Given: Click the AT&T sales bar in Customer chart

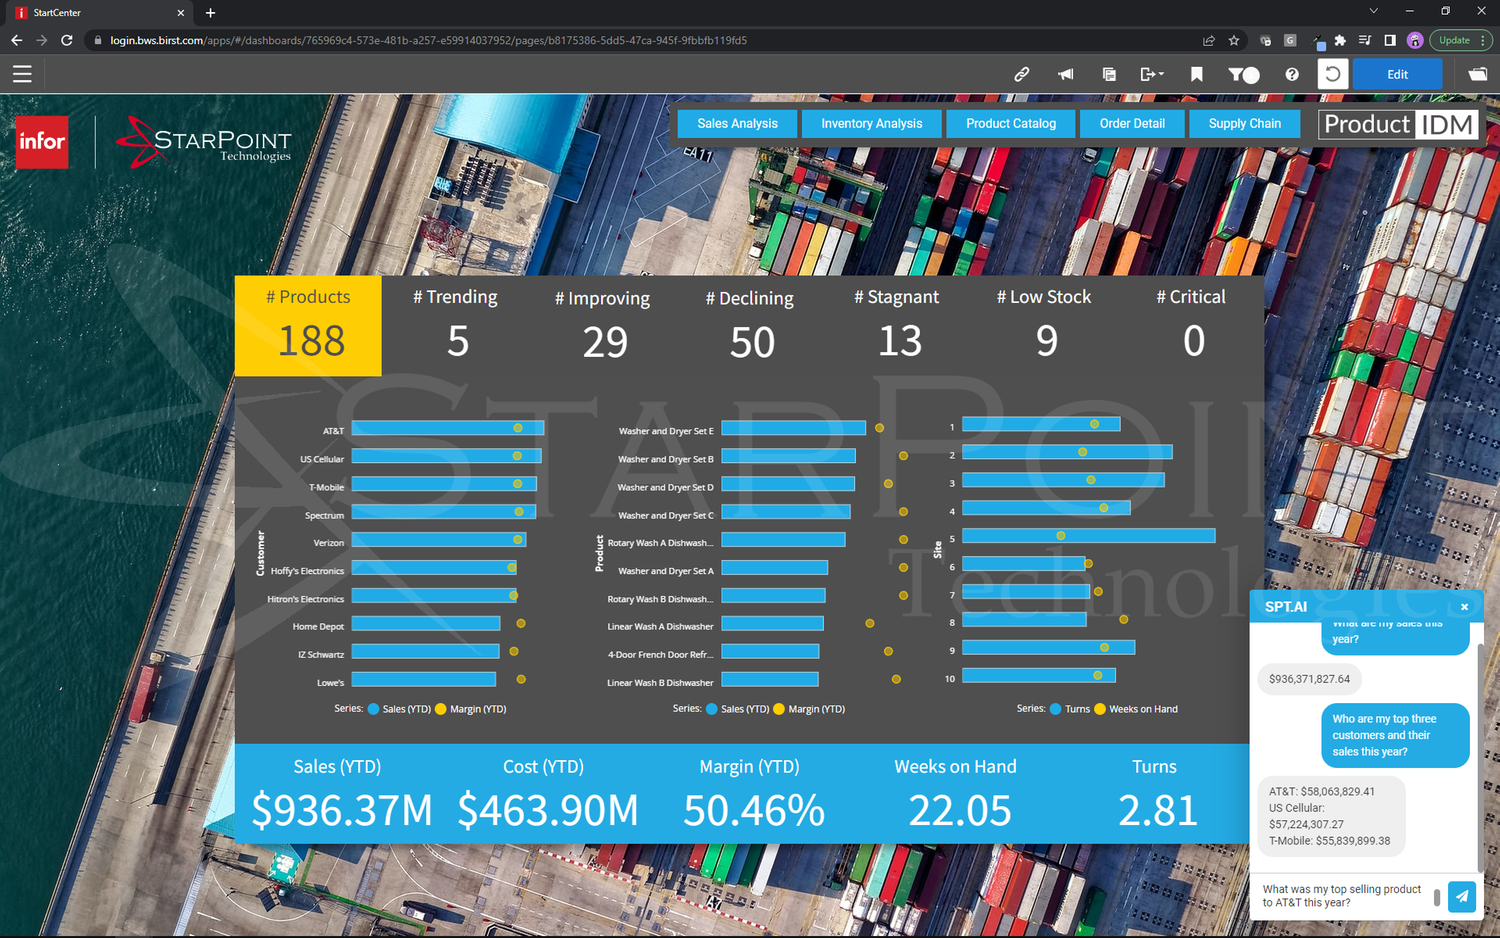Looking at the screenshot, I should coord(448,428).
